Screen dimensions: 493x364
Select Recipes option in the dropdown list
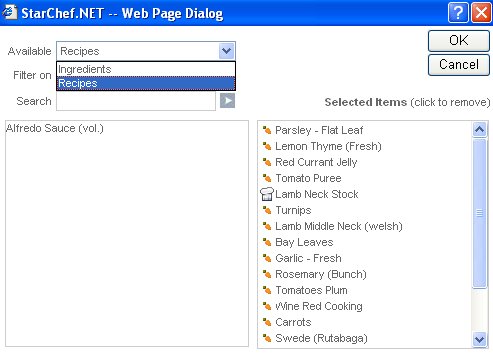click(x=146, y=83)
